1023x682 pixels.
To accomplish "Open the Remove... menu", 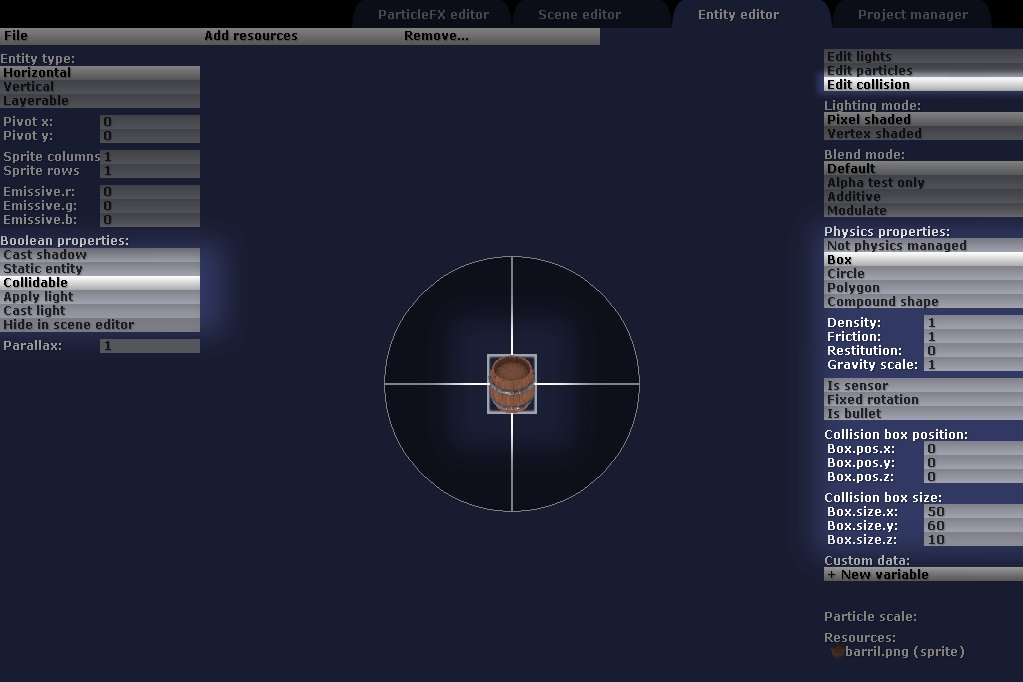I will click(436, 36).
